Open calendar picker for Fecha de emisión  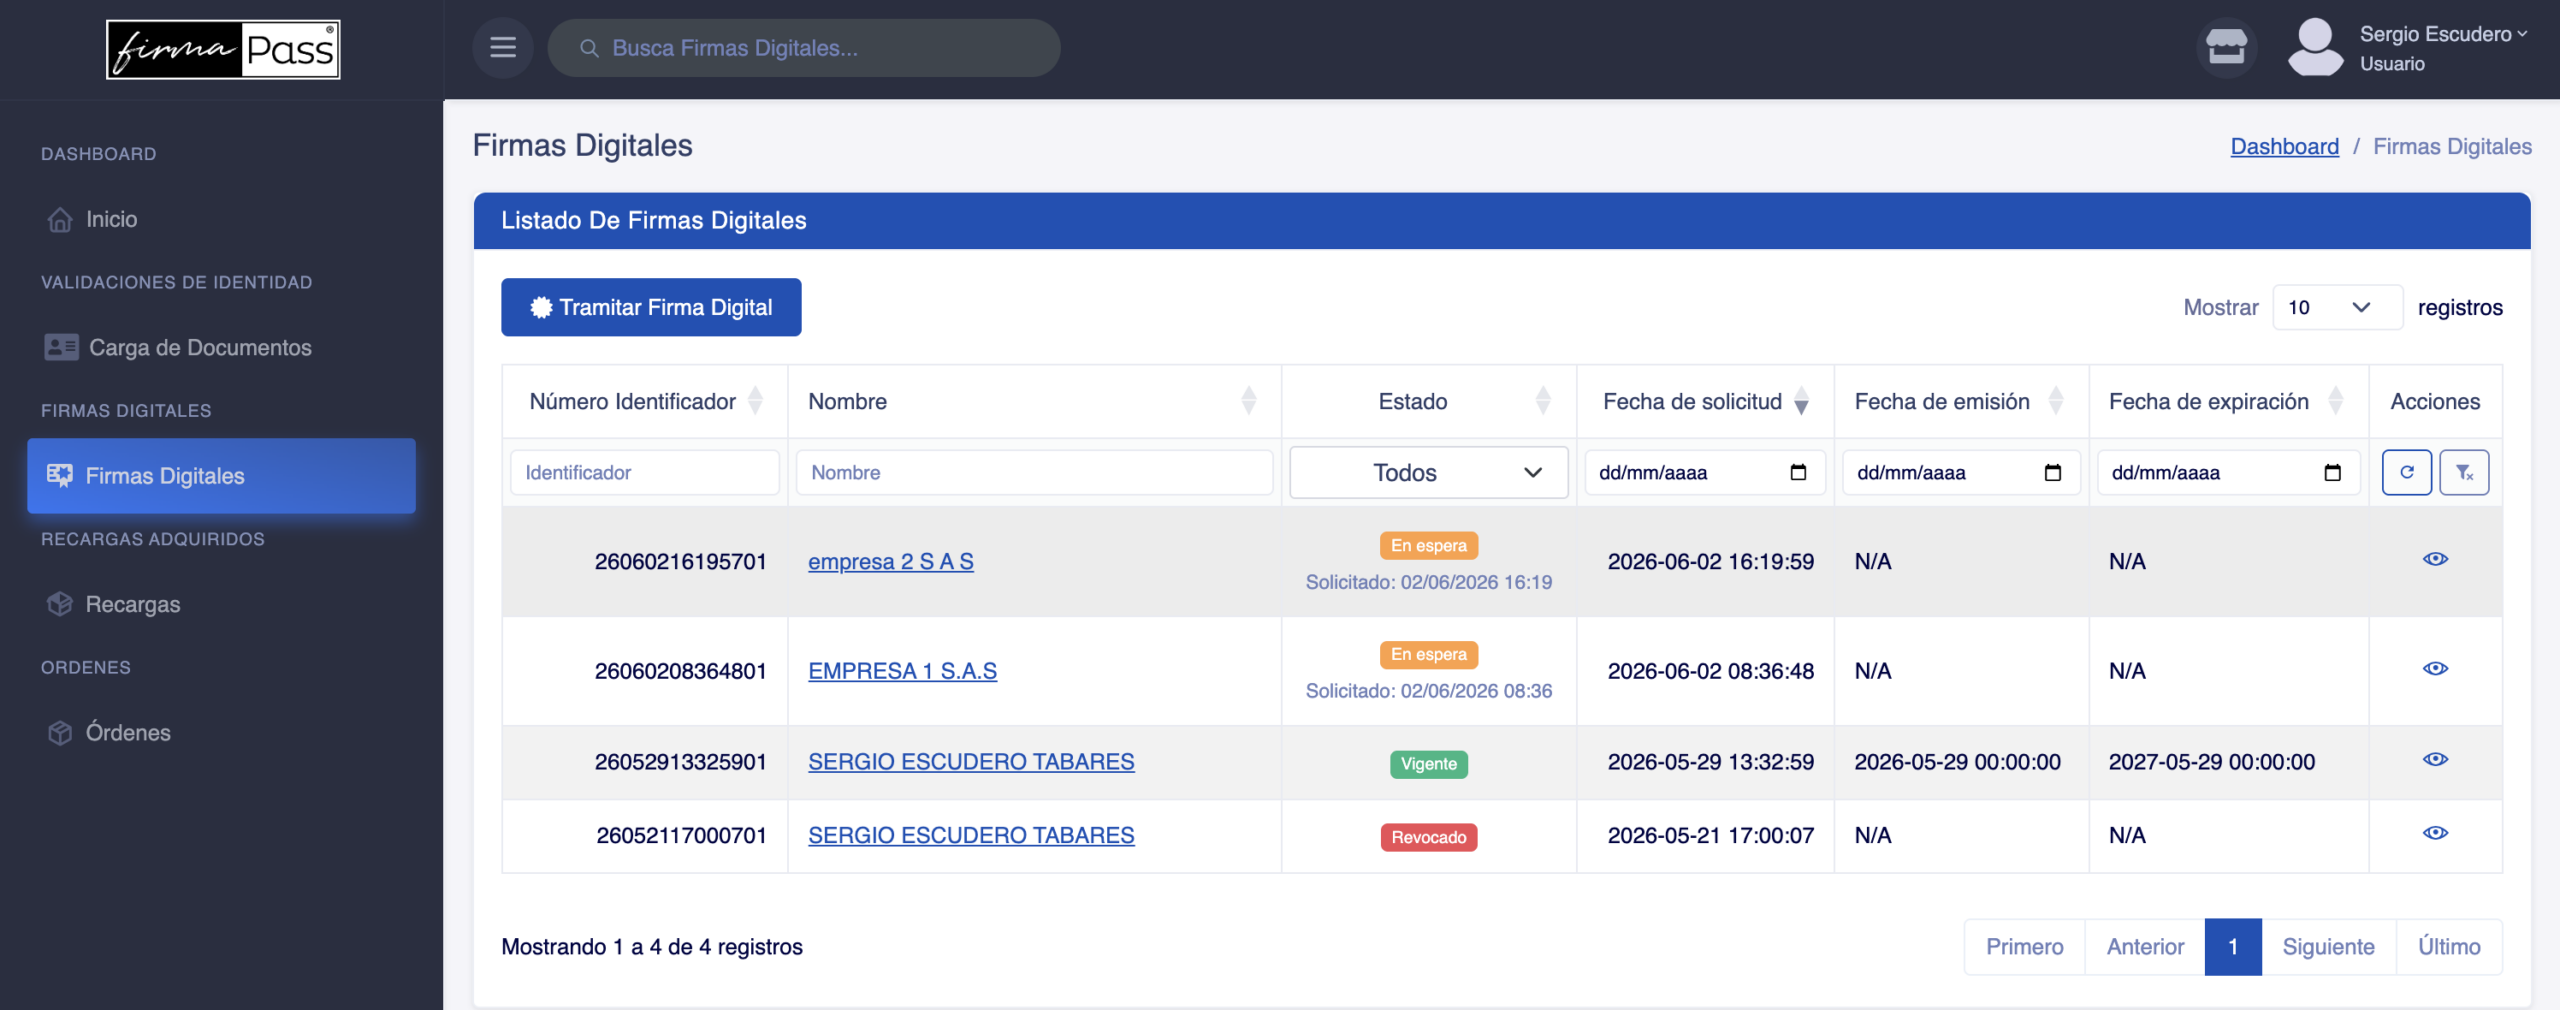click(x=2053, y=472)
